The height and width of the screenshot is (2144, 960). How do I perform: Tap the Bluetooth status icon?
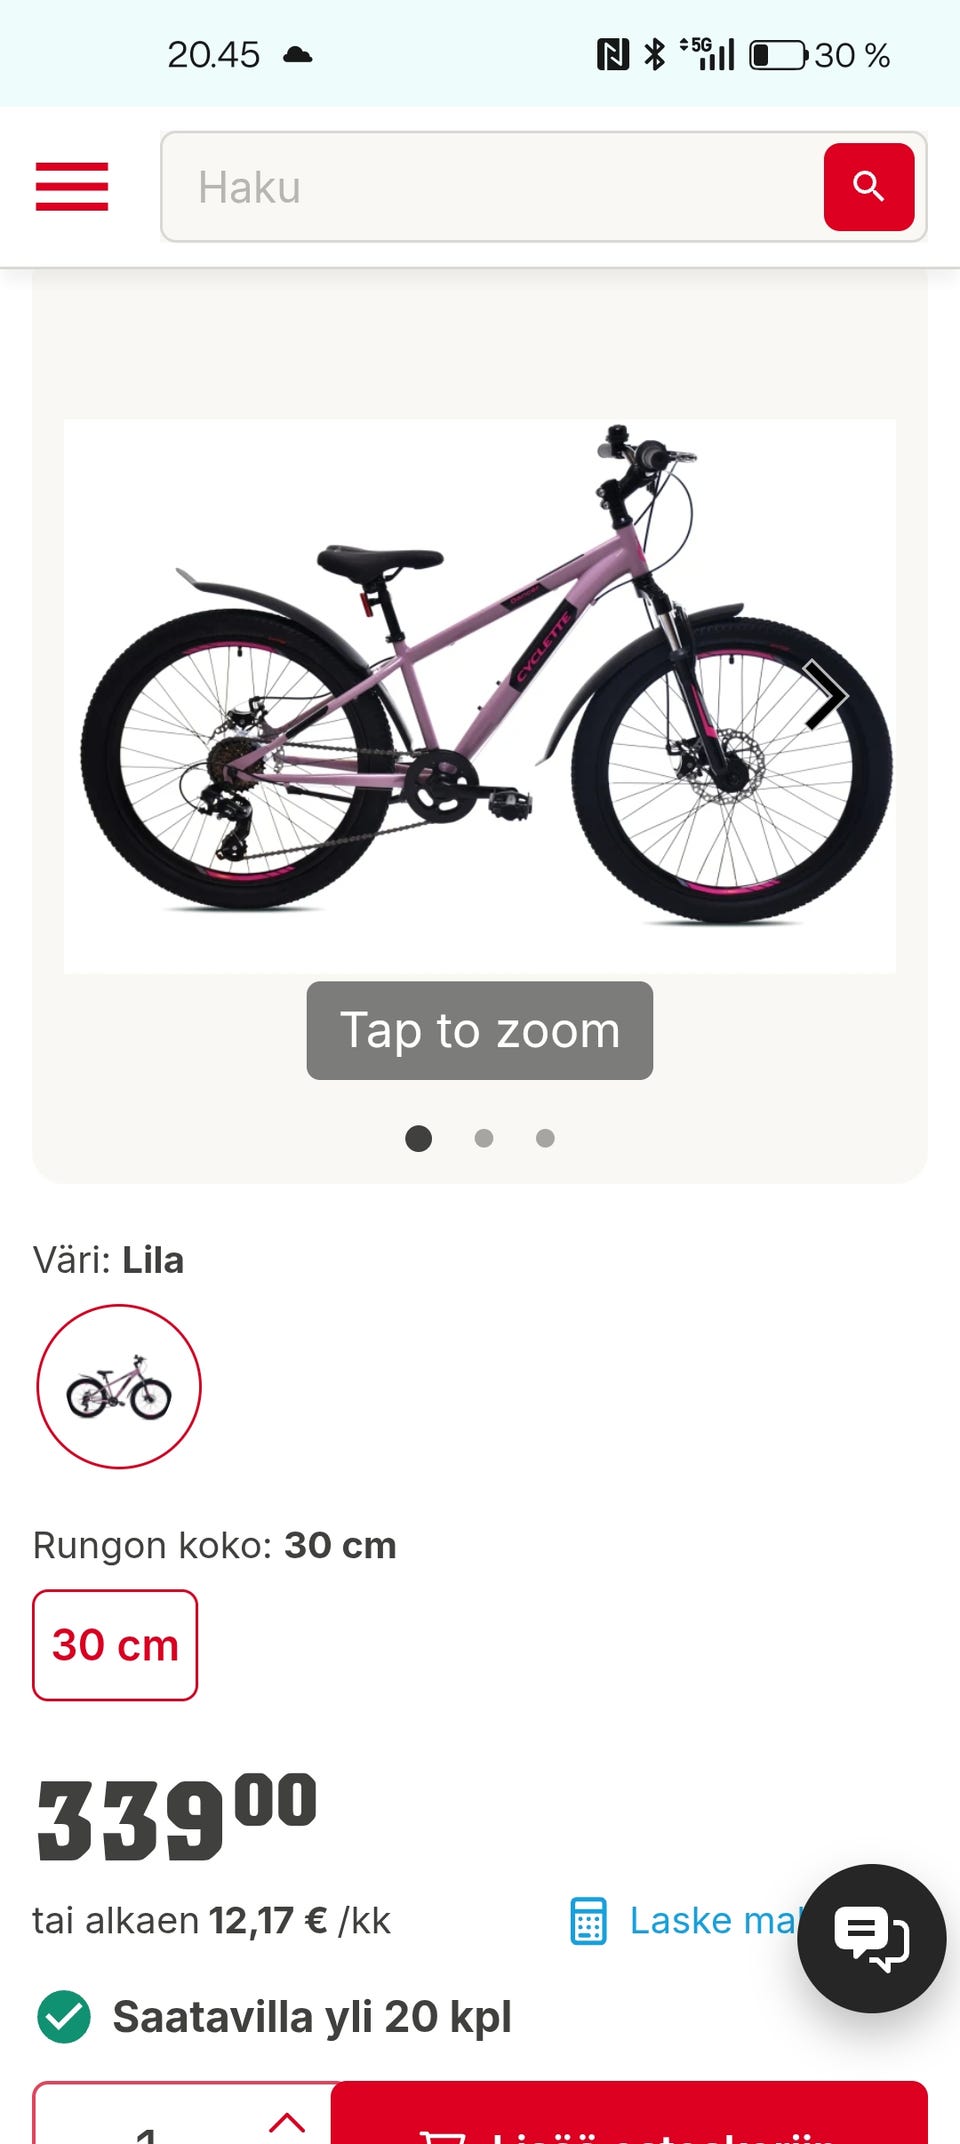654,55
